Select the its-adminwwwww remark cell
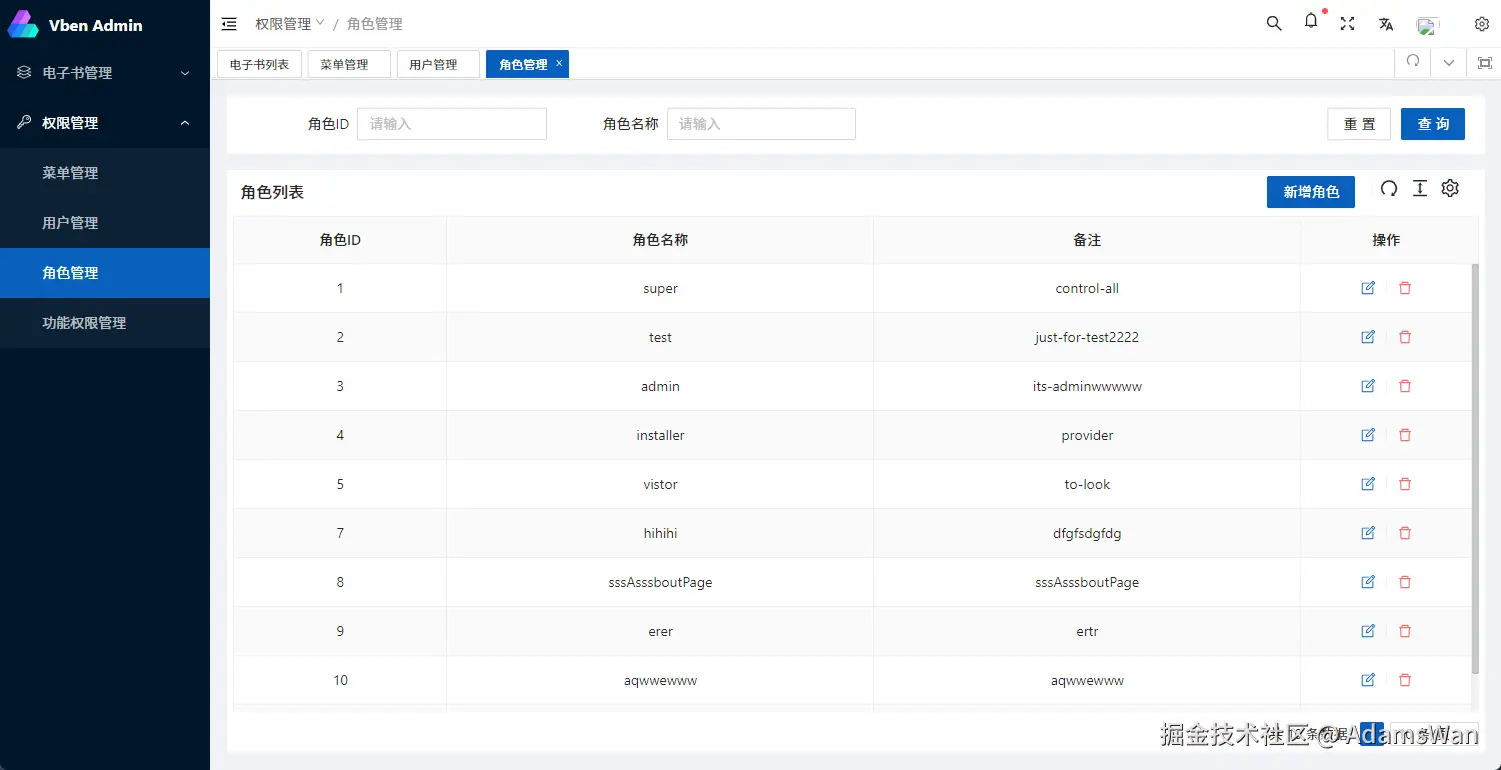The image size is (1501, 770). point(1087,386)
